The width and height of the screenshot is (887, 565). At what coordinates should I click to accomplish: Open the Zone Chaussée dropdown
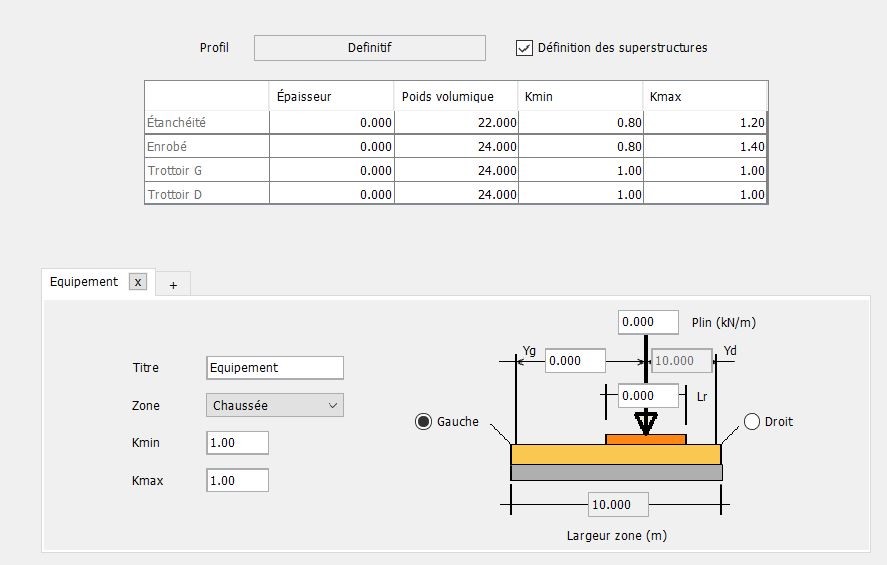[275, 405]
